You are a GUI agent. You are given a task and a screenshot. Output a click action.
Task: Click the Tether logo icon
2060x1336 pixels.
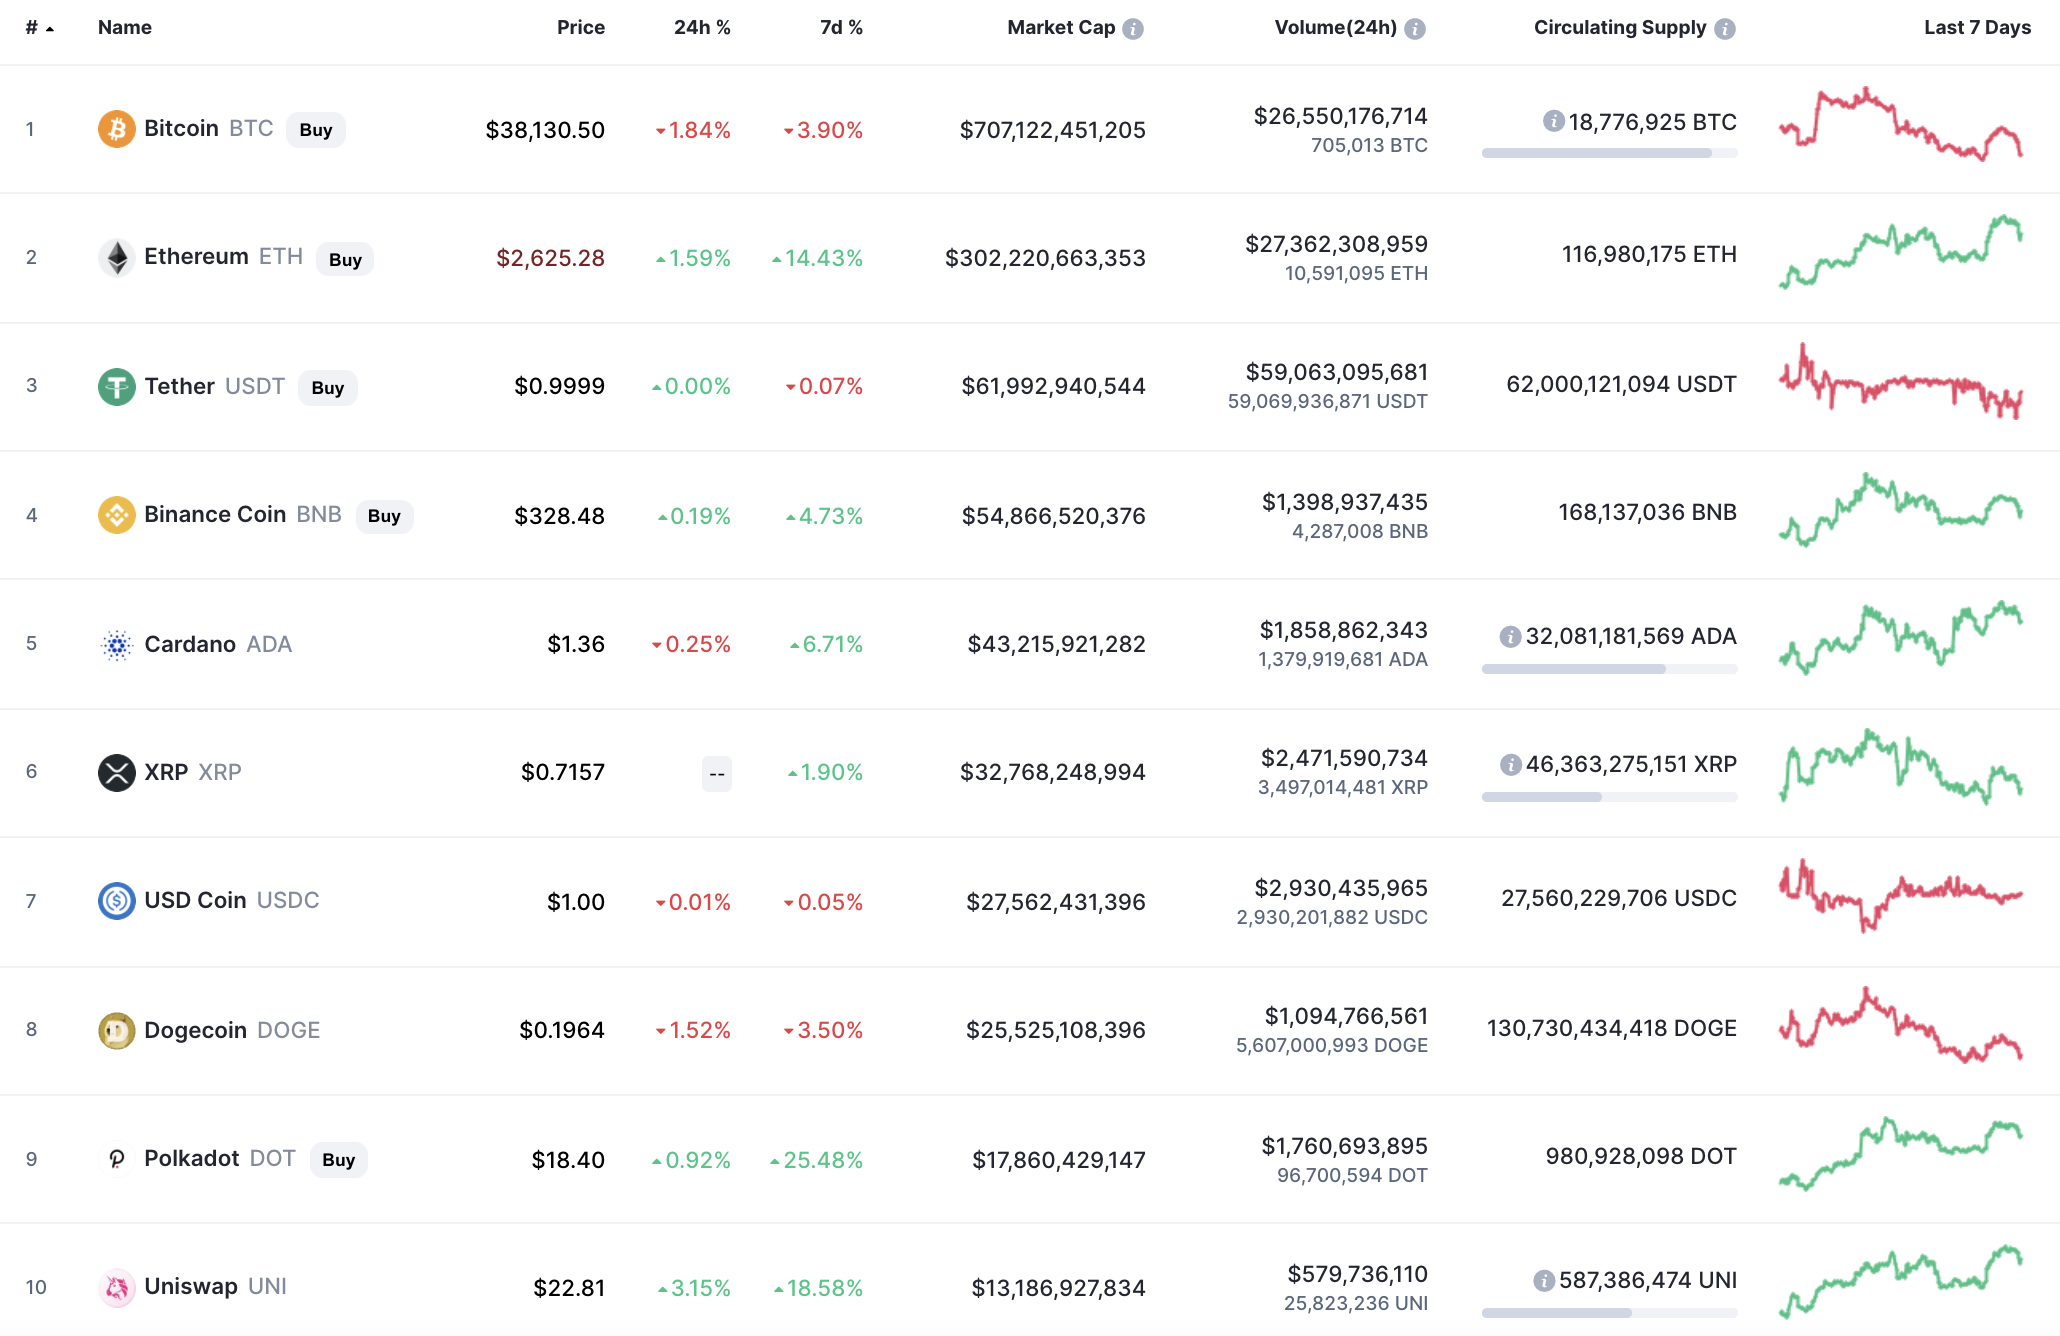(116, 387)
